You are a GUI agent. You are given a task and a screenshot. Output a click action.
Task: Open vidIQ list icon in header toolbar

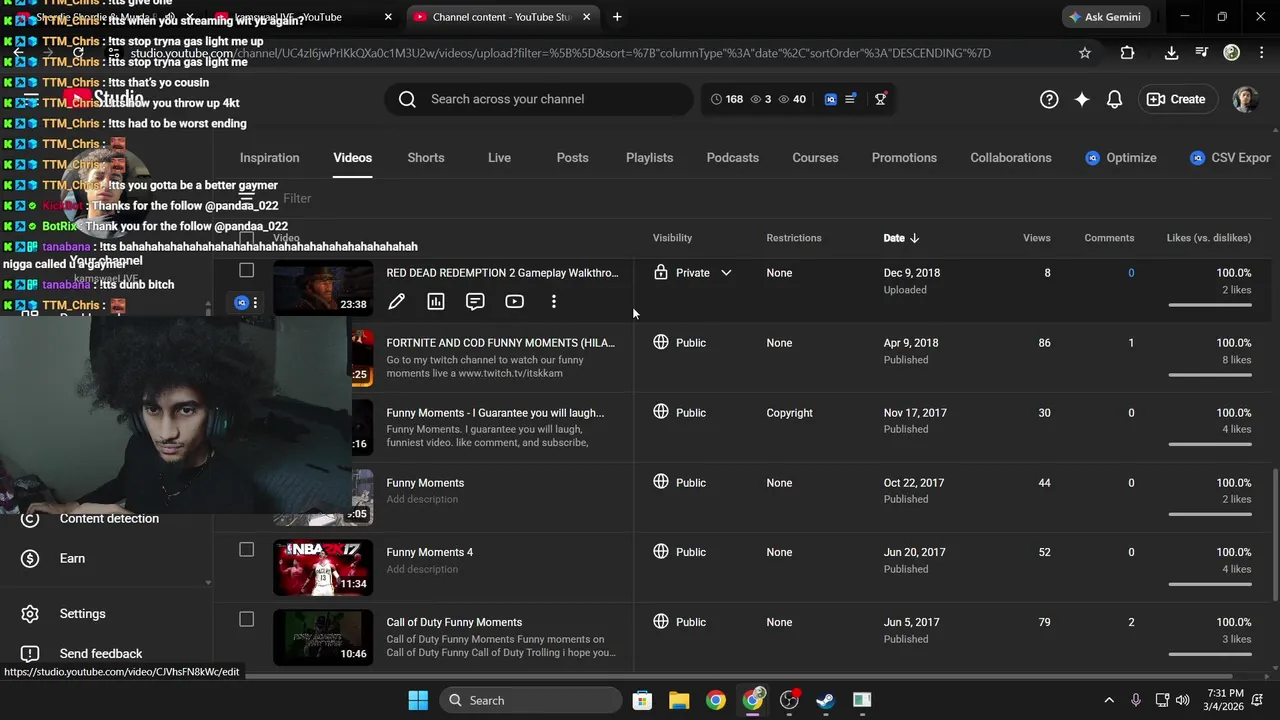pos(851,99)
